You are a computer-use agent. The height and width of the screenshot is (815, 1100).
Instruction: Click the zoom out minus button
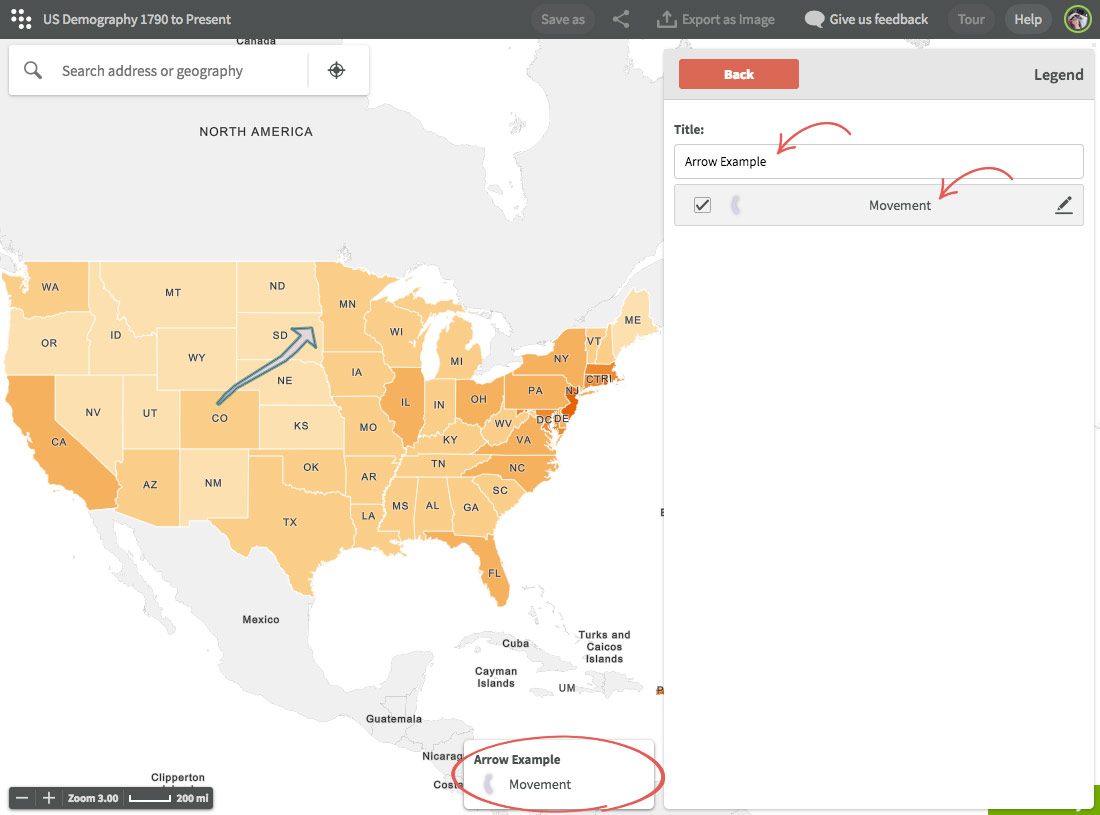22,798
